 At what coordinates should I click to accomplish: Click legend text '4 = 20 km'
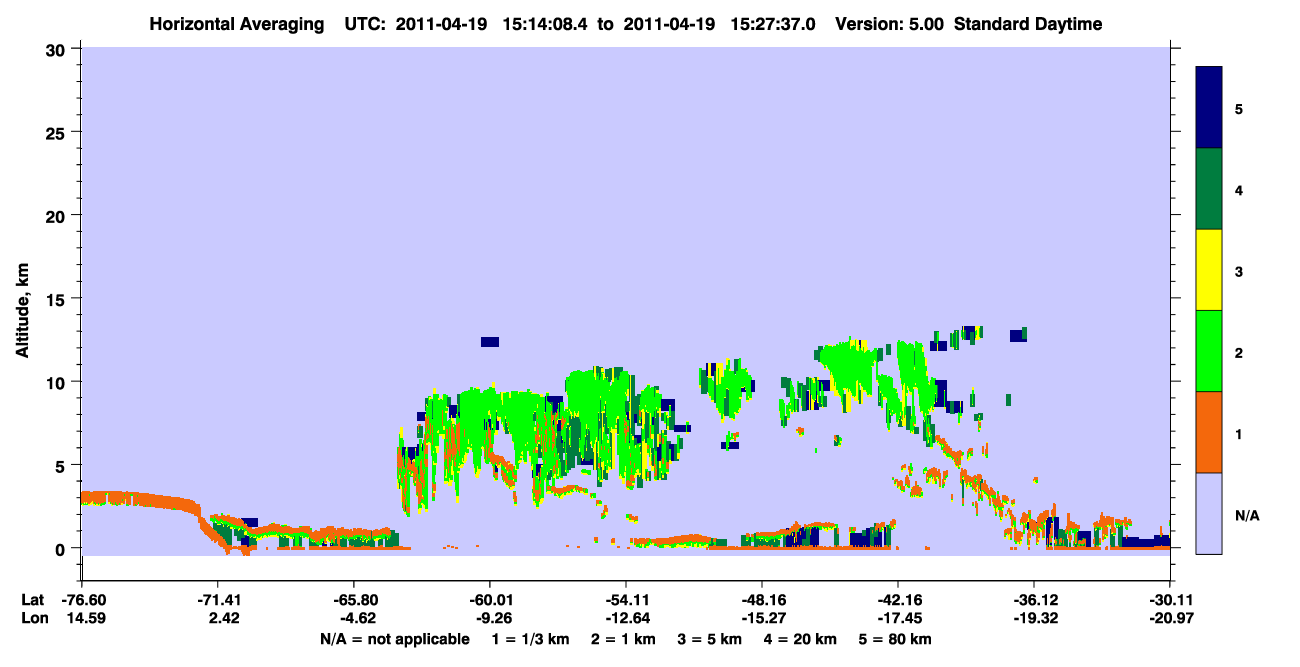pyautogui.click(x=800, y=639)
